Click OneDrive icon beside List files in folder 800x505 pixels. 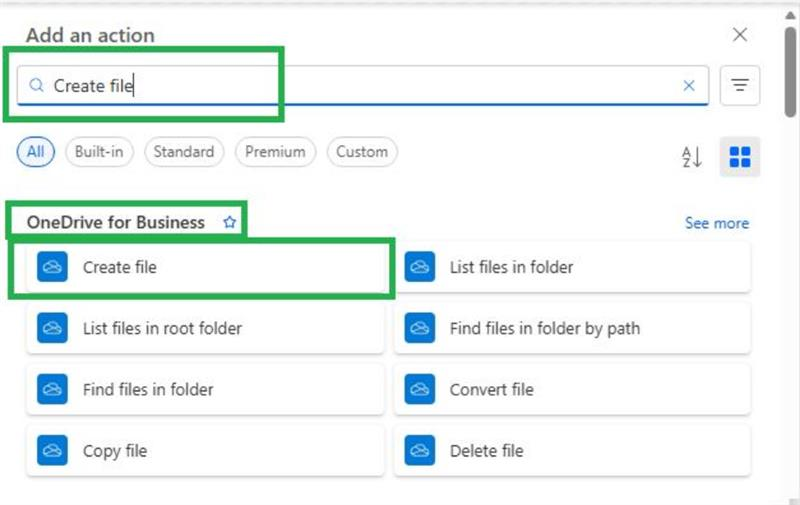(x=419, y=267)
